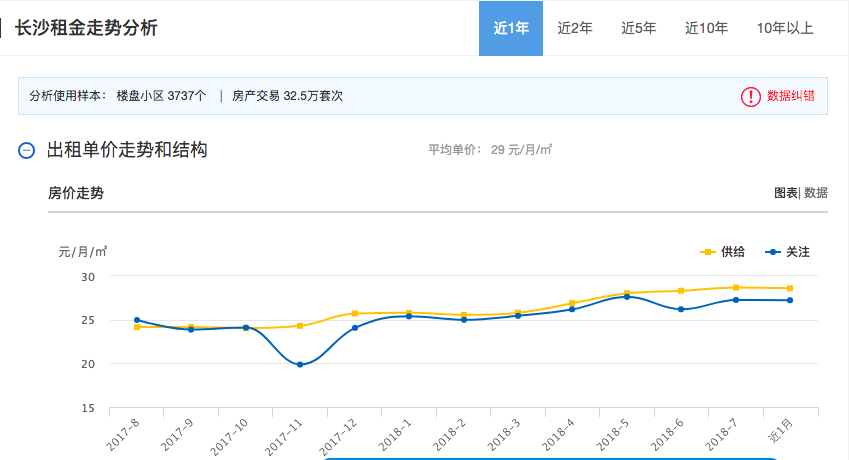Image resolution: width=849 pixels, height=460 pixels.
Task: Click the blue 2017-11 low data point
Action: tap(300, 365)
